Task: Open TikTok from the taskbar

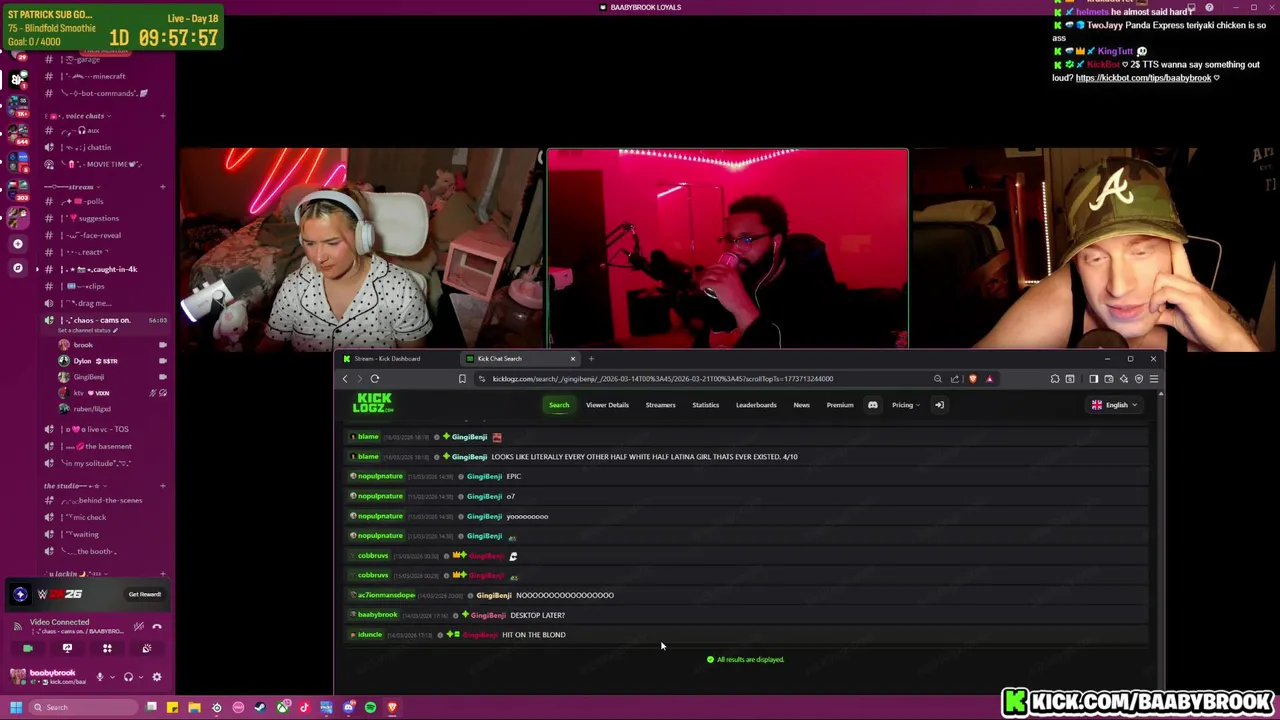Action: pos(304,708)
